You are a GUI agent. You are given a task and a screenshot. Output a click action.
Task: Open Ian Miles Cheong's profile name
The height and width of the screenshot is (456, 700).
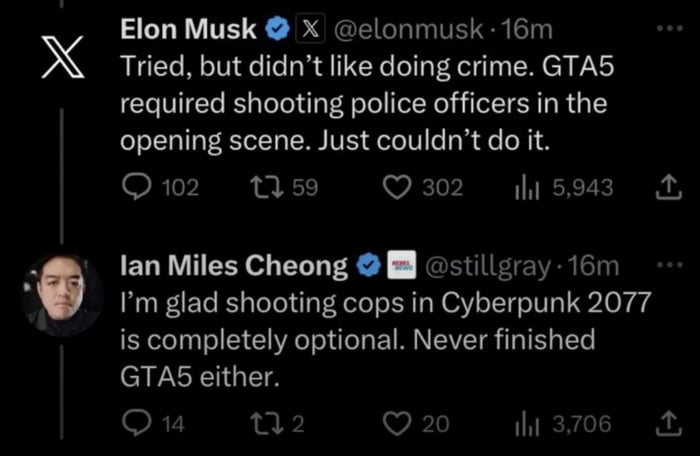(234, 267)
